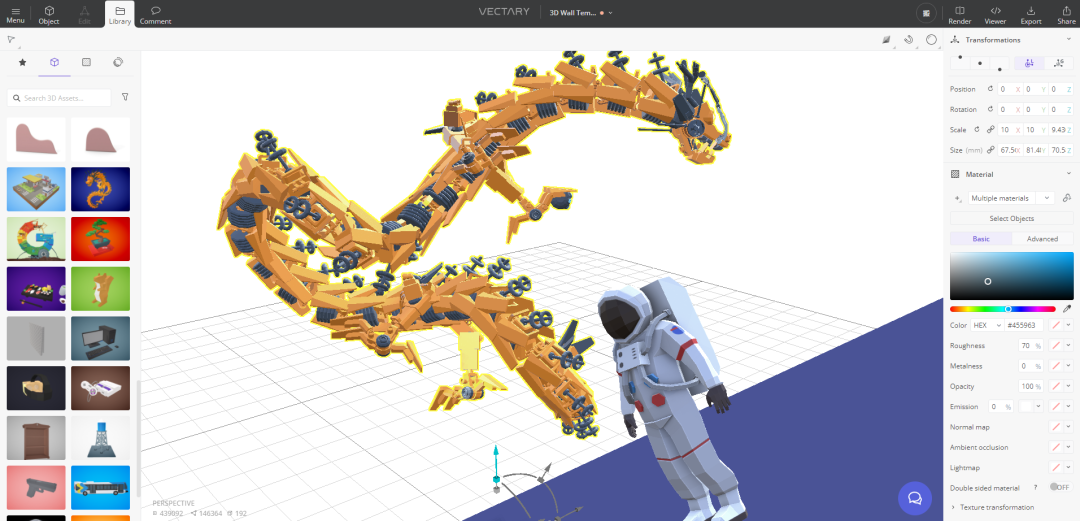Show favorites star tab in library
This screenshot has height=521, width=1080.
[x=23, y=62]
